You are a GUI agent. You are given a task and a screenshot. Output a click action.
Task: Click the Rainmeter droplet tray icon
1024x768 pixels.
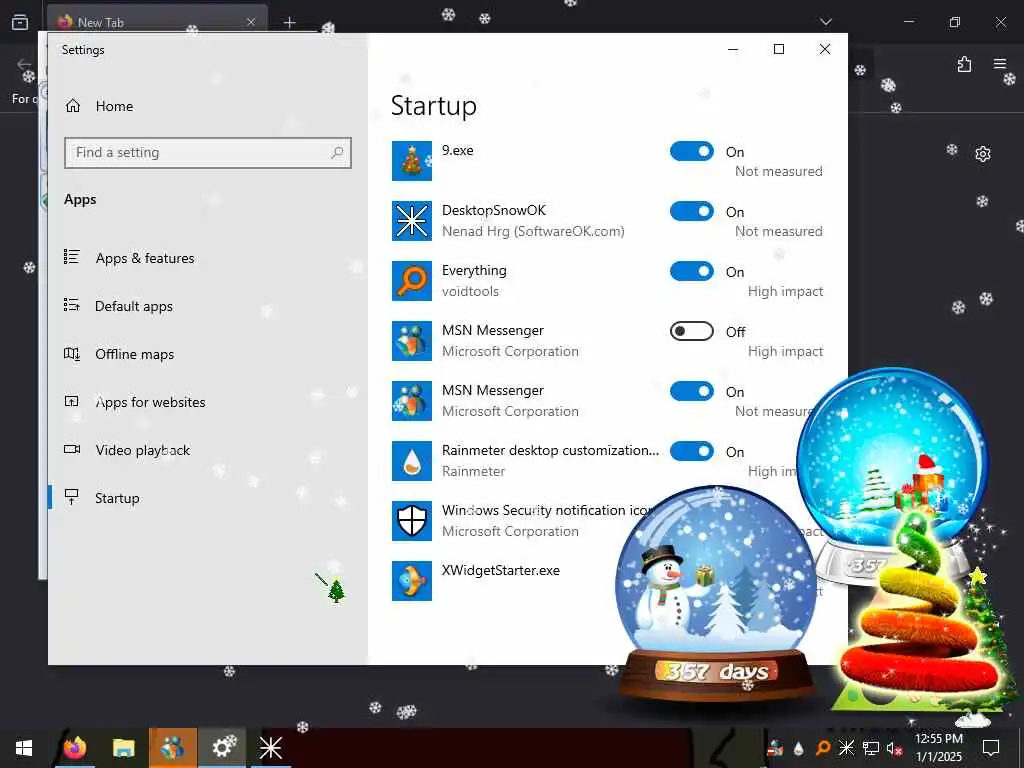(x=799, y=748)
